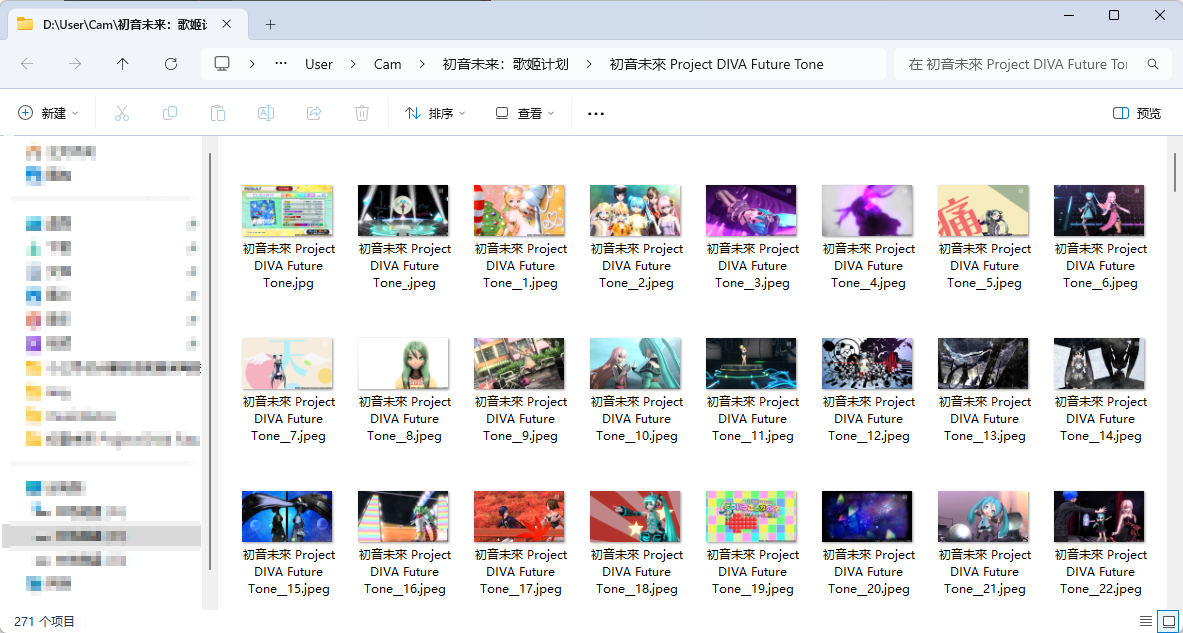This screenshot has height=633, width=1183.
Task: Select the Tone__5.jpeg thumbnail
Action: 983,211
